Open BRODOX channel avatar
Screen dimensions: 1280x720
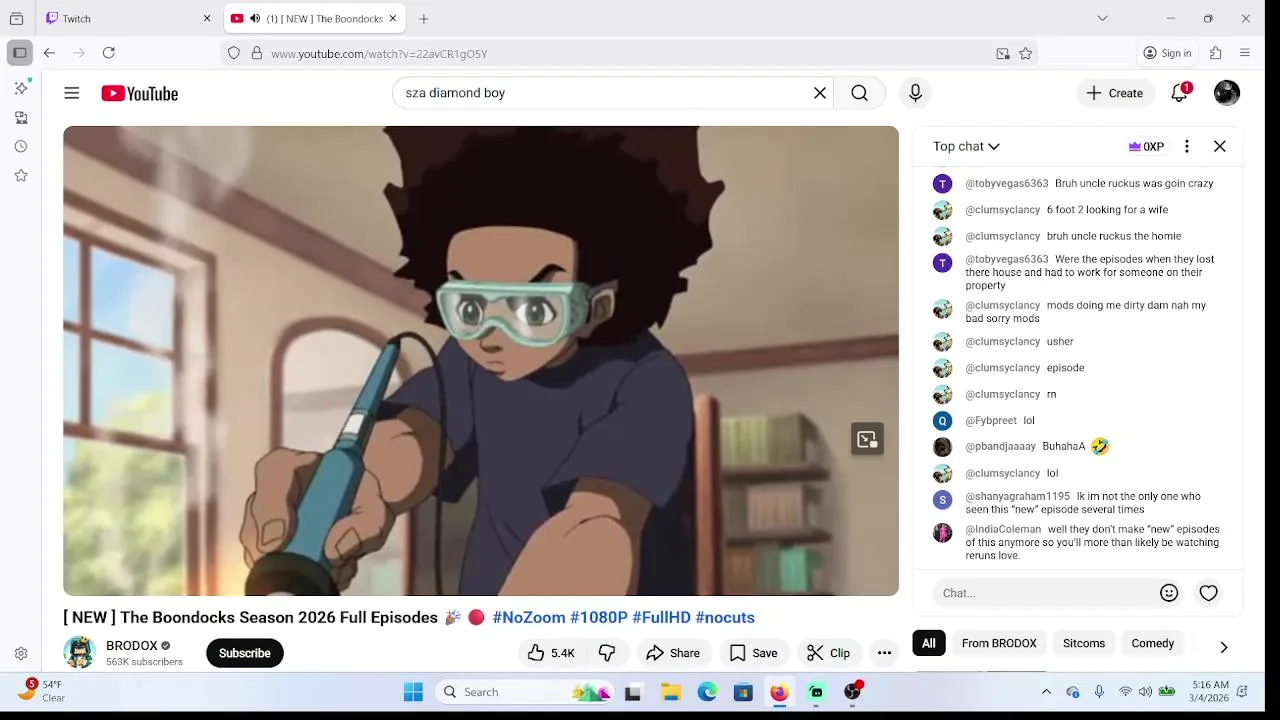tap(79, 653)
